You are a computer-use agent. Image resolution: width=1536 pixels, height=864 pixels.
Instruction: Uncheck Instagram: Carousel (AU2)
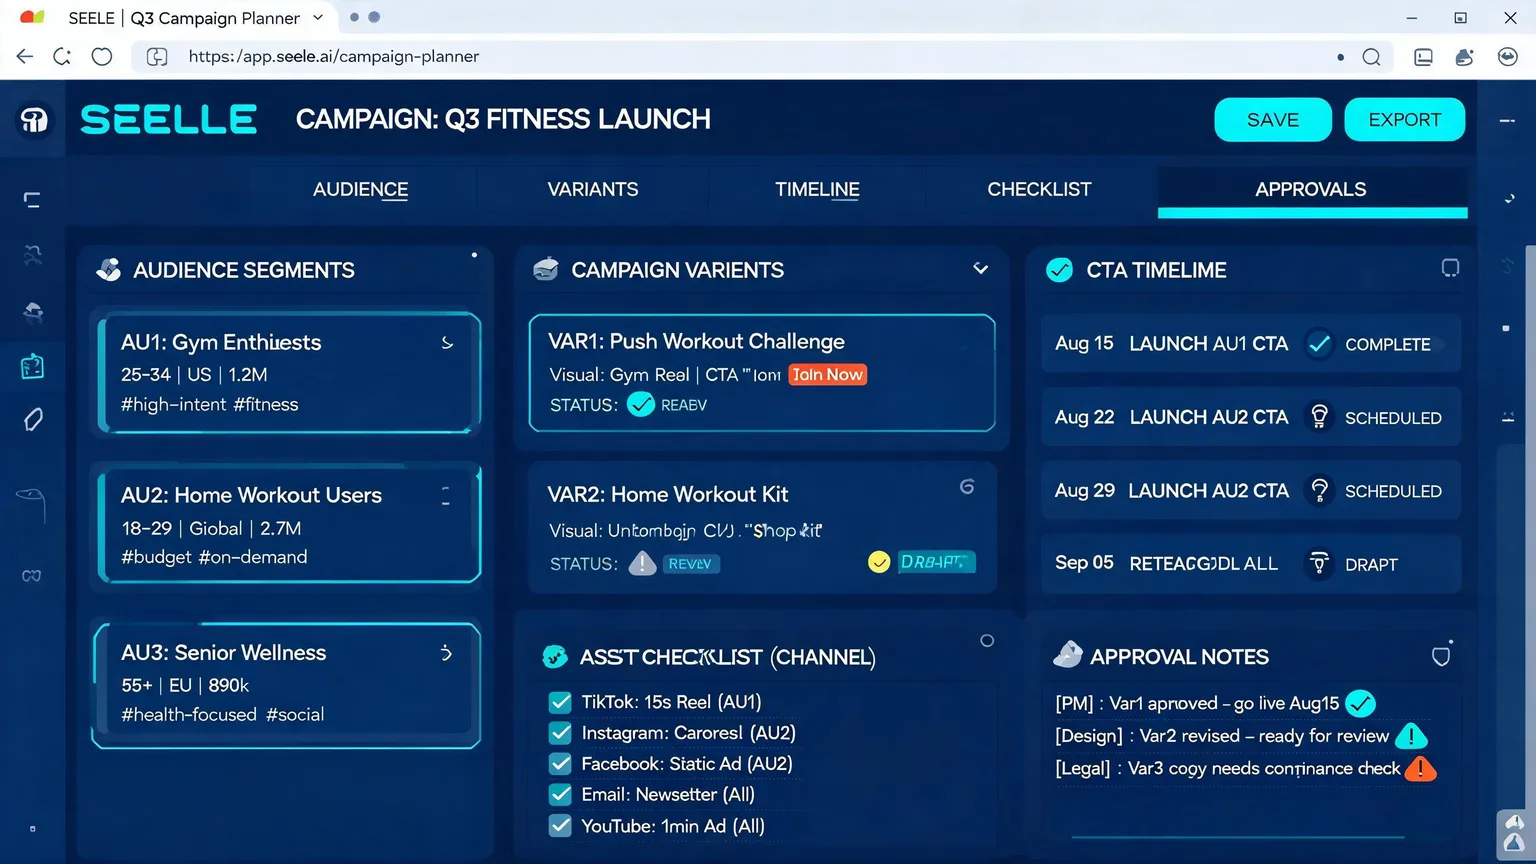click(x=561, y=733)
